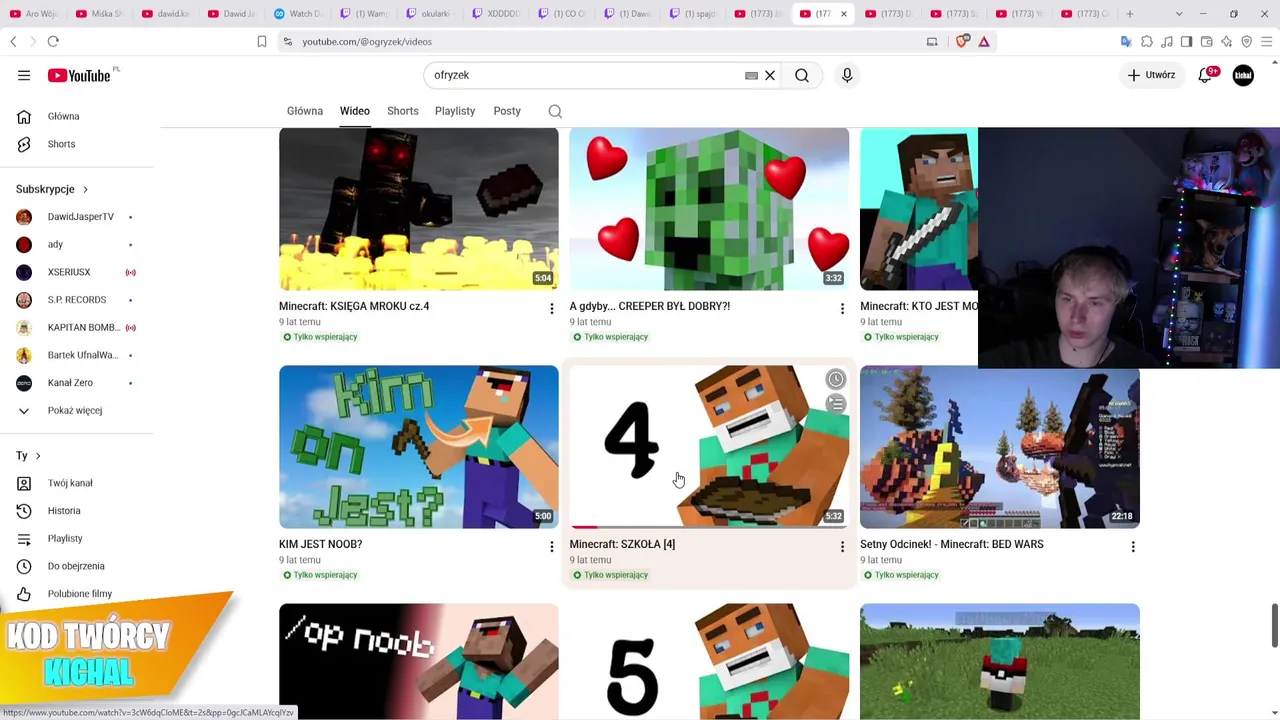Open a new browser tab

[x=1130, y=14]
